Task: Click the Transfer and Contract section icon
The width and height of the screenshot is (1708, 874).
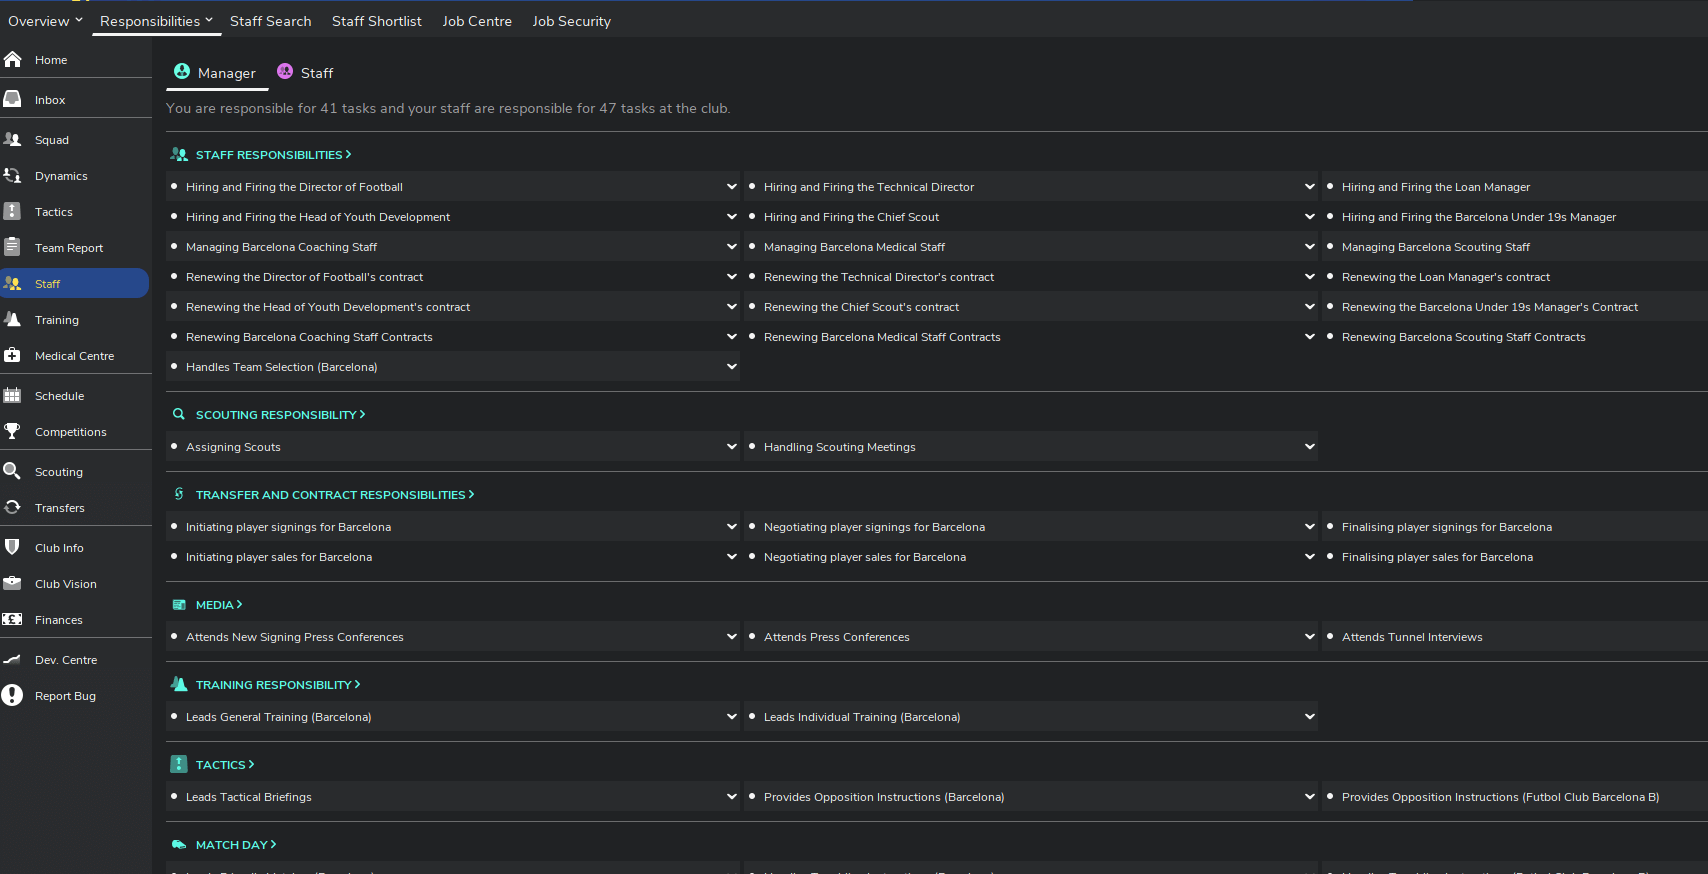Action: pos(179,494)
